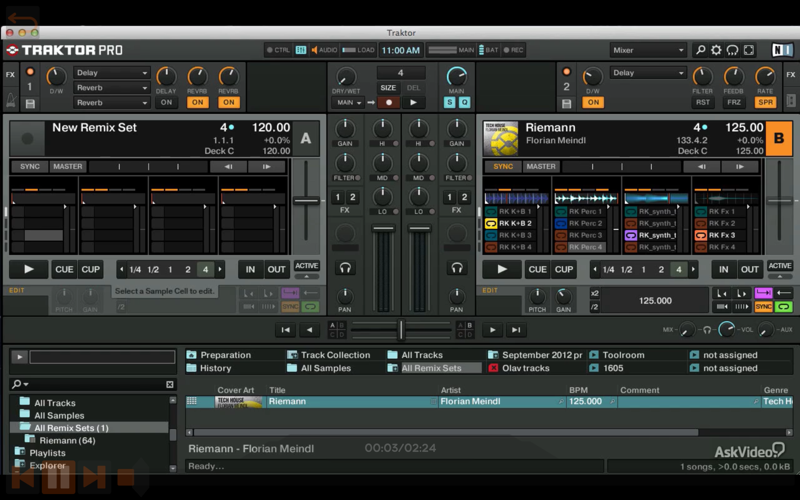Select RK Fx 3 sample cell
The height and width of the screenshot is (500, 800).
pyautogui.click(x=722, y=235)
